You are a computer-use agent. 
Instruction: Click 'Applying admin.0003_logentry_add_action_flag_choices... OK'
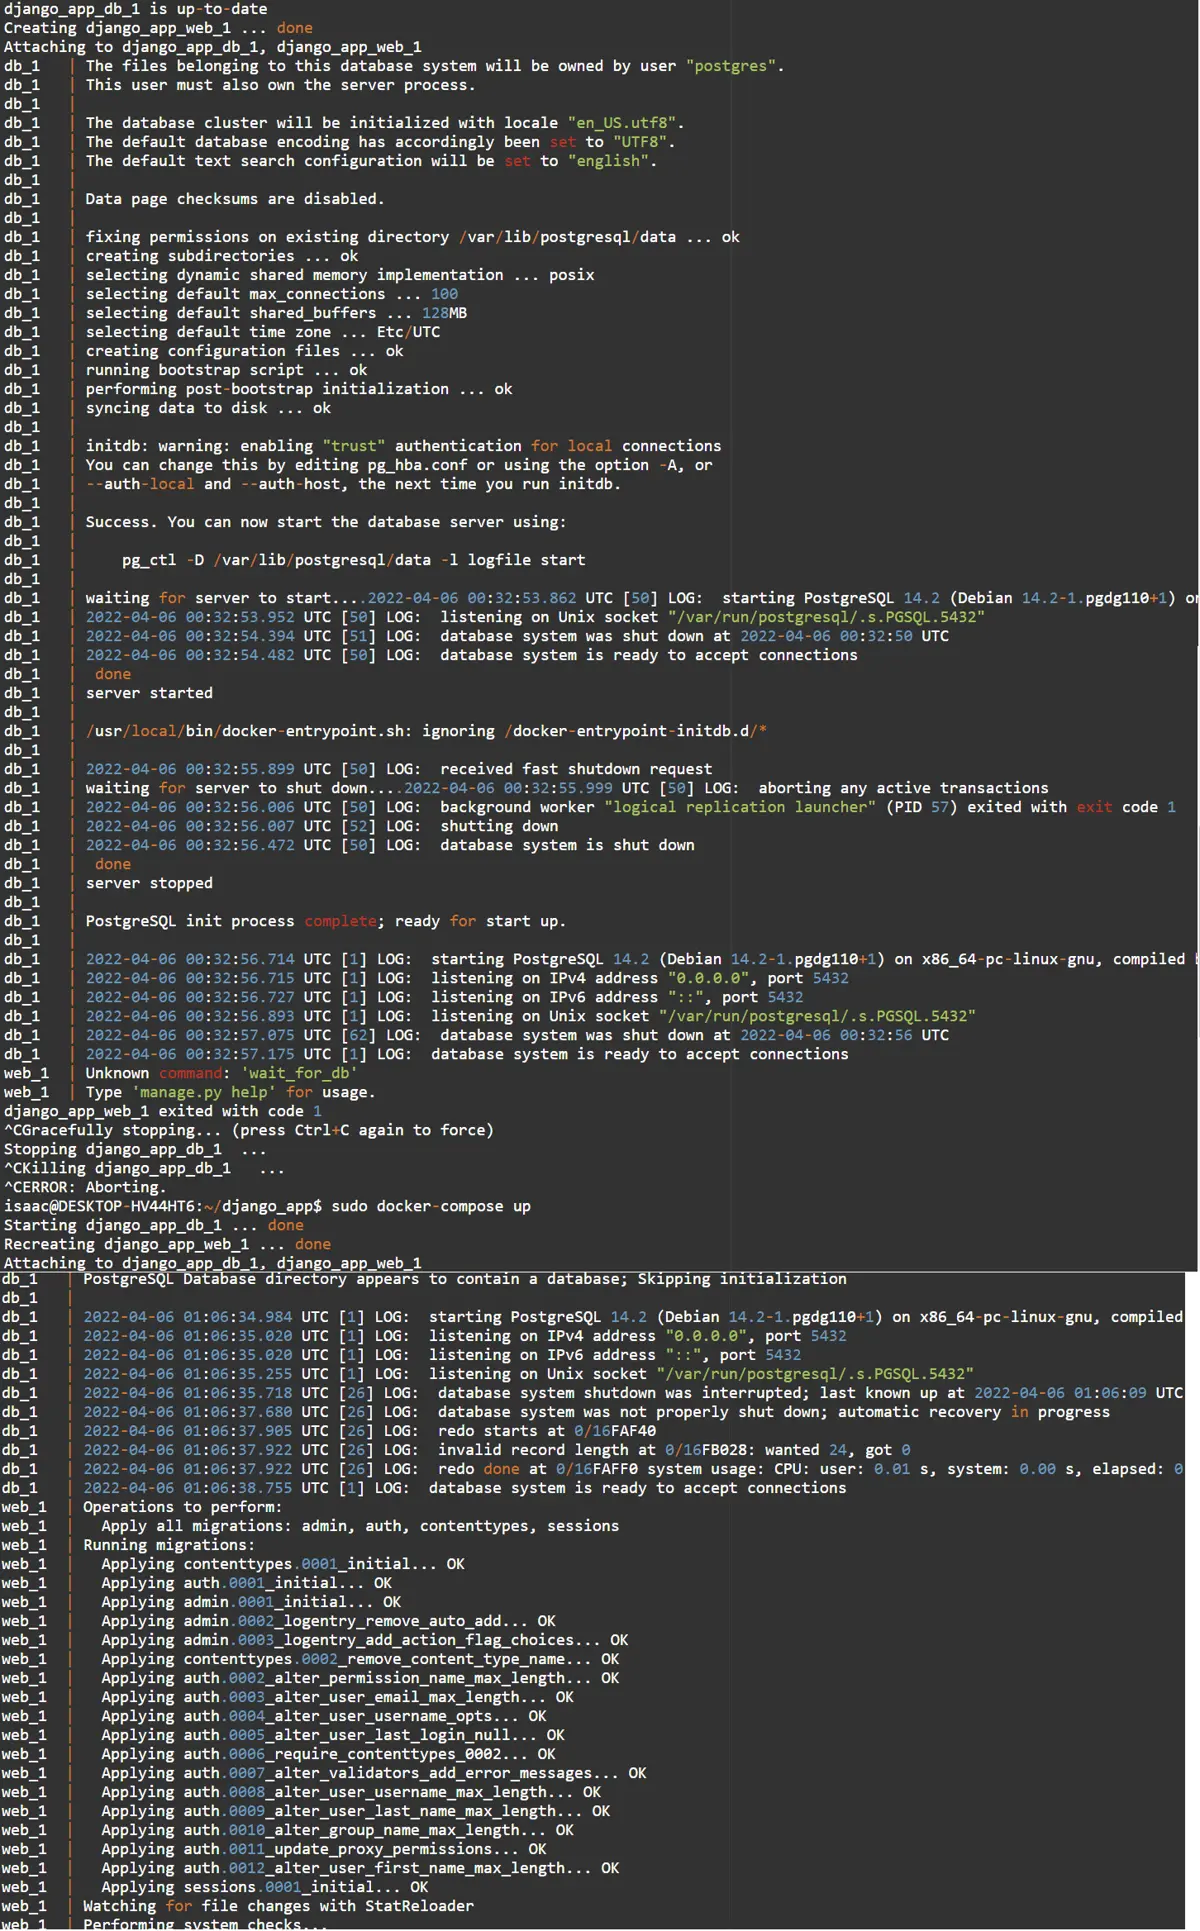365,1640
